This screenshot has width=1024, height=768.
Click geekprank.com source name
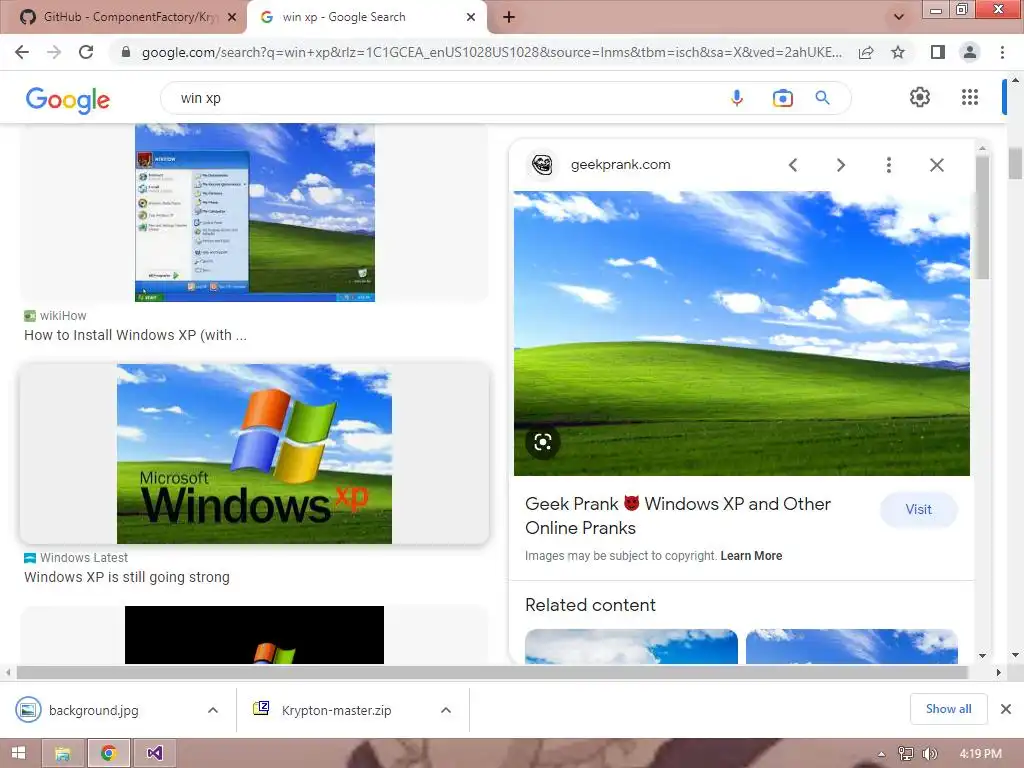tap(620, 165)
